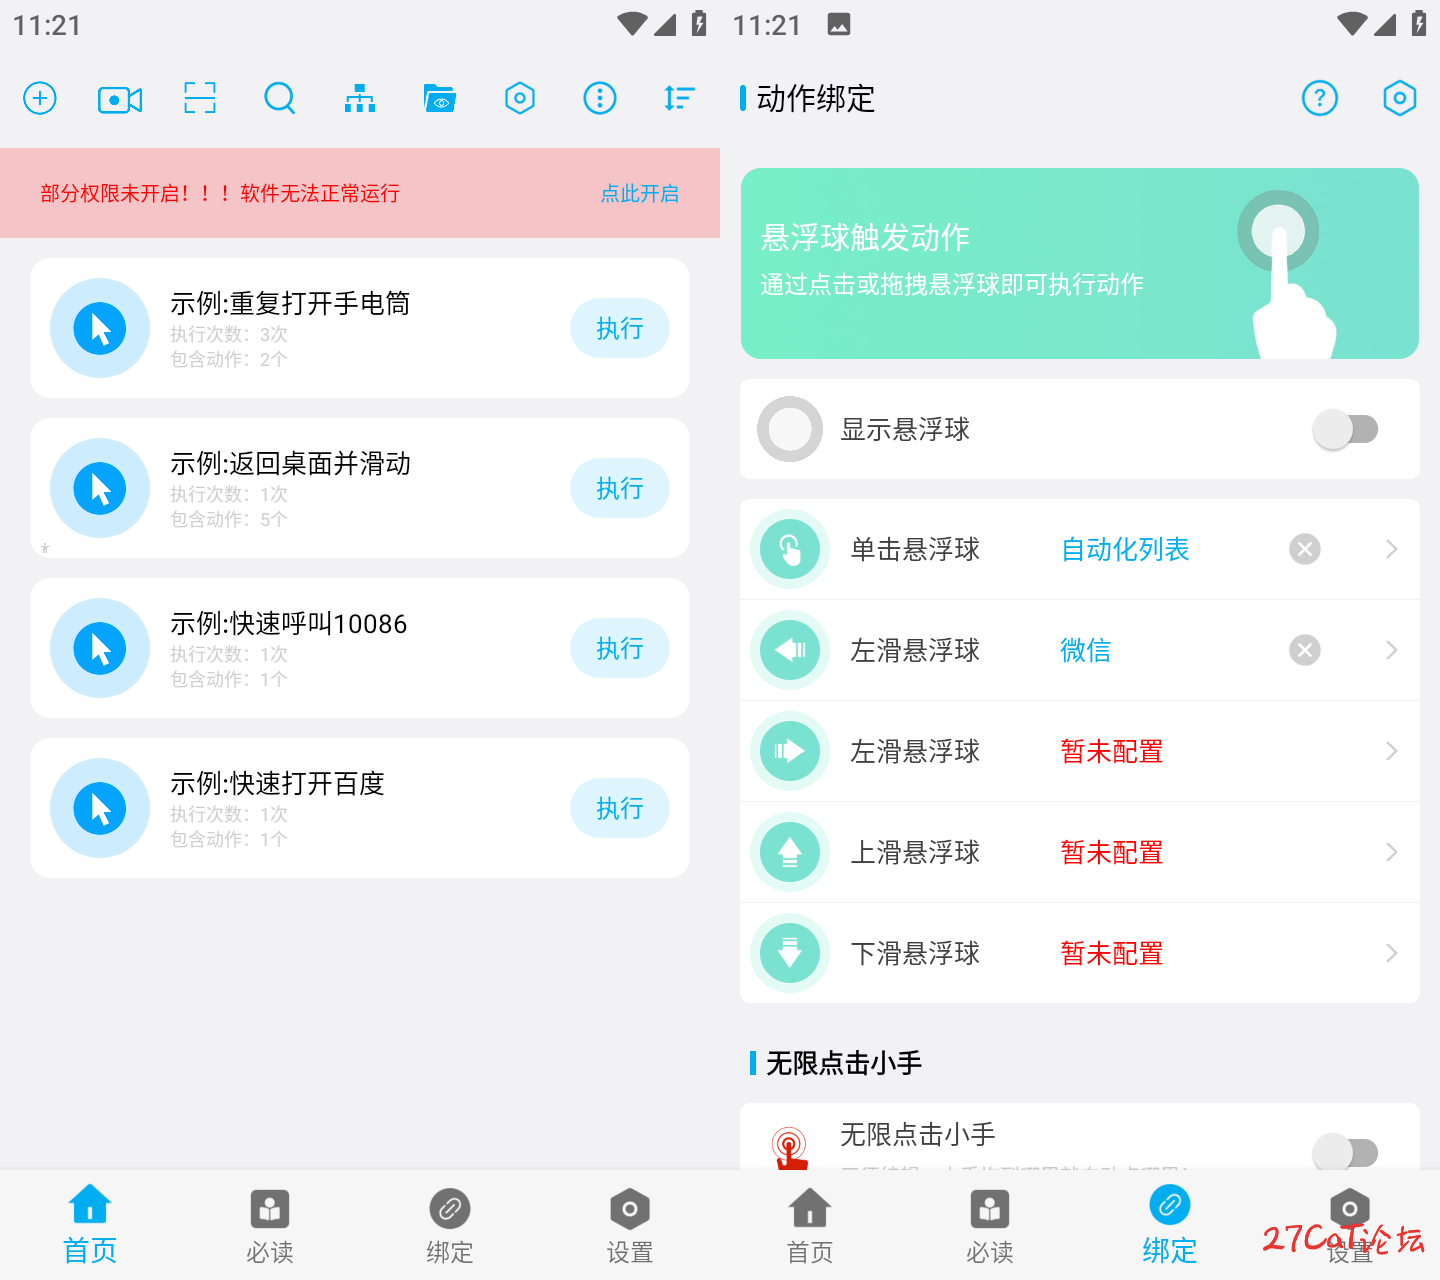Tap the gray floating ball icon
This screenshot has height=1280, width=1440.
(x=790, y=429)
